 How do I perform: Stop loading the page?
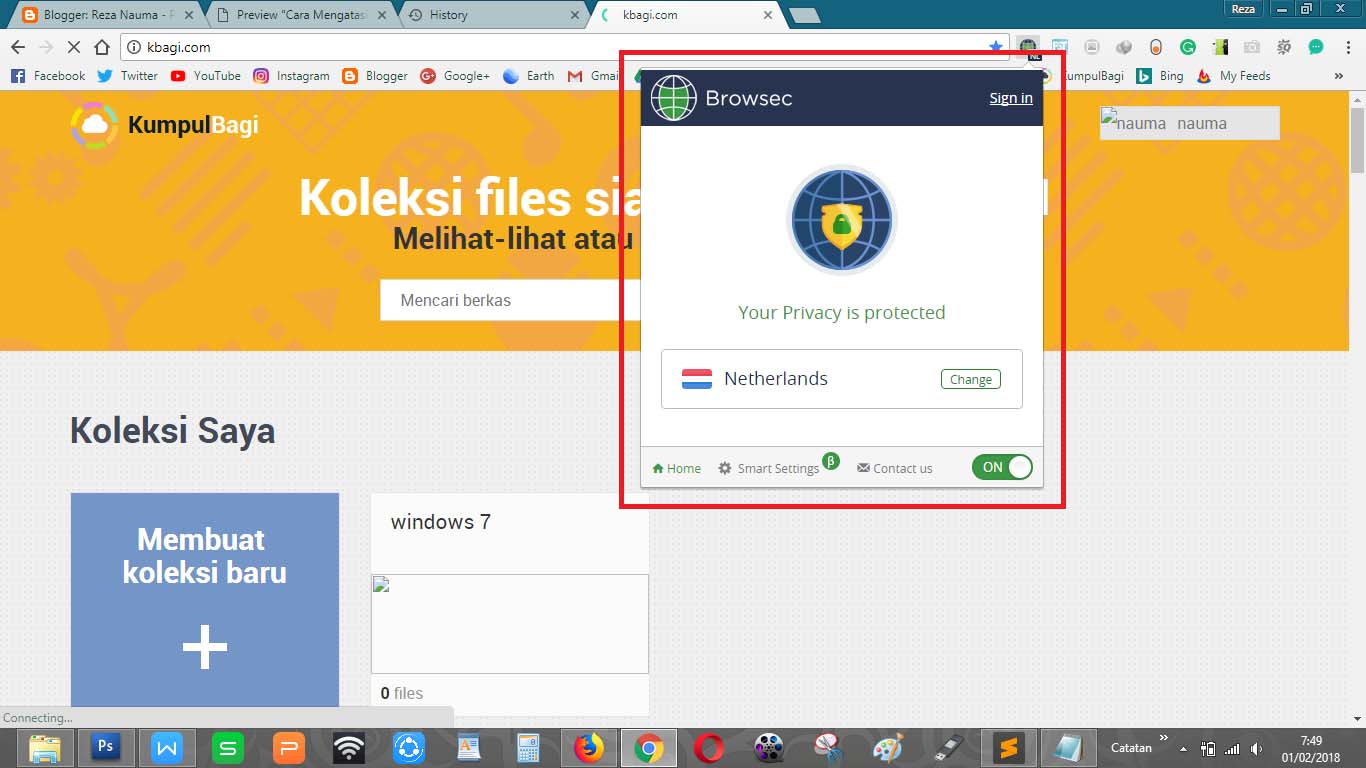tap(73, 47)
